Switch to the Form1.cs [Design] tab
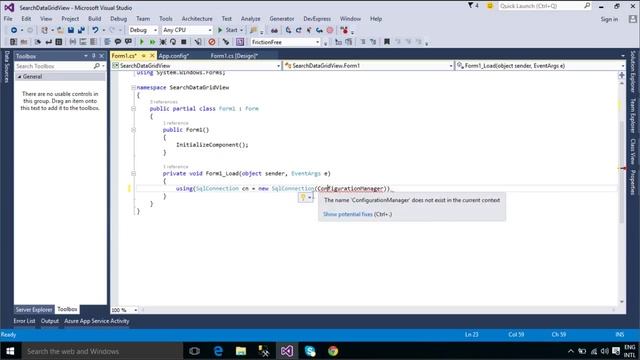The width and height of the screenshot is (640, 360). click(x=234, y=56)
